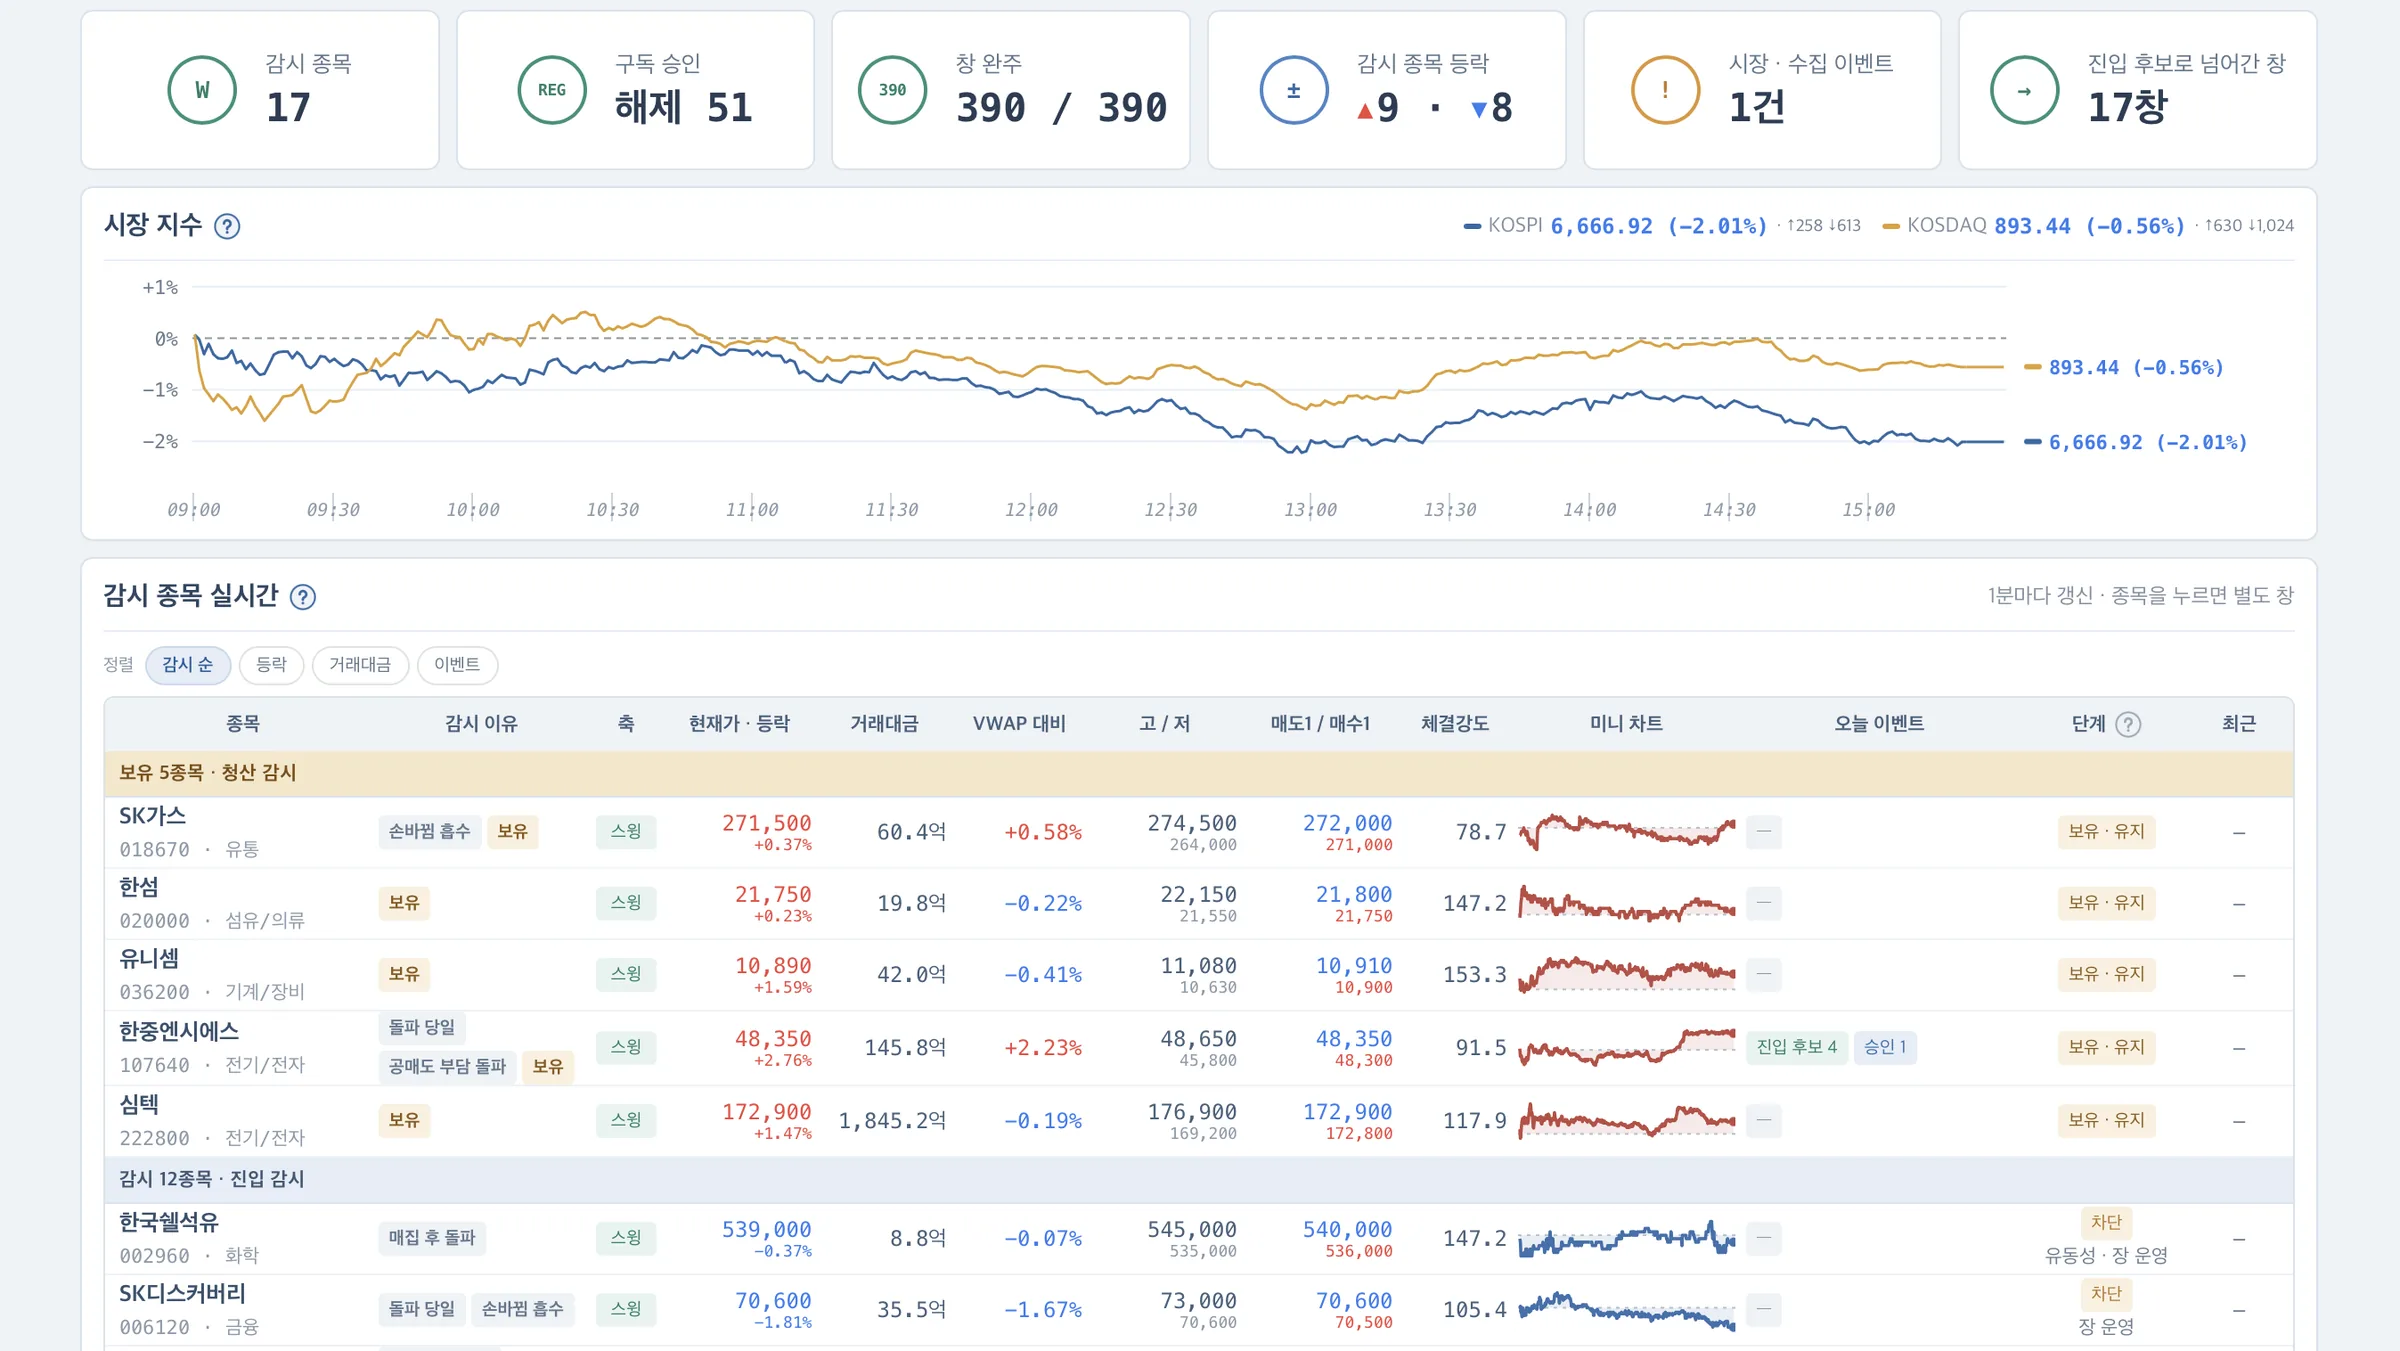Click the W icon on 감시 종목 card

click(x=202, y=90)
